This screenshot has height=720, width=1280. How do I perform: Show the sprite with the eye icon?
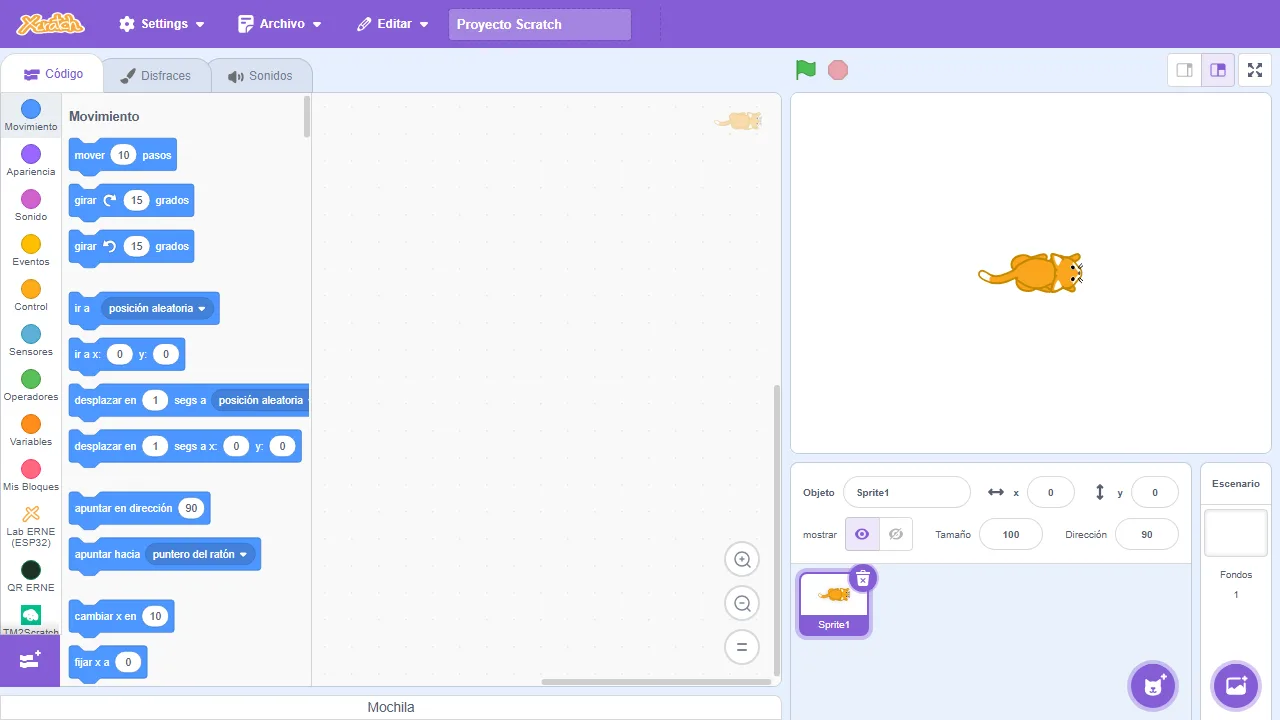pyautogui.click(x=862, y=534)
